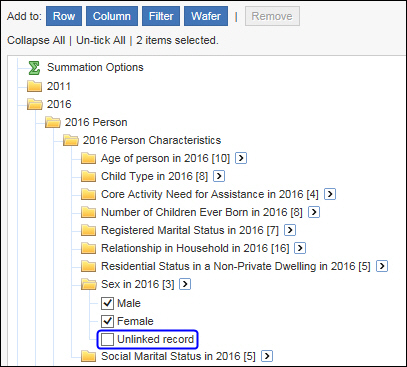Open the Child Type in 2016 folder icon
Screen dimensions: 407x367
pyautogui.click(x=88, y=176)
